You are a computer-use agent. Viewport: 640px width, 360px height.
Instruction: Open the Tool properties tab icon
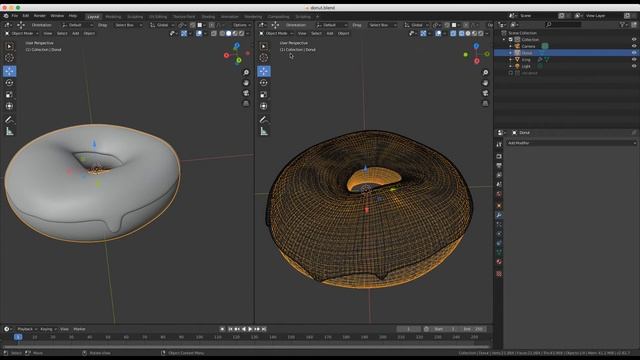coord(499,144)
